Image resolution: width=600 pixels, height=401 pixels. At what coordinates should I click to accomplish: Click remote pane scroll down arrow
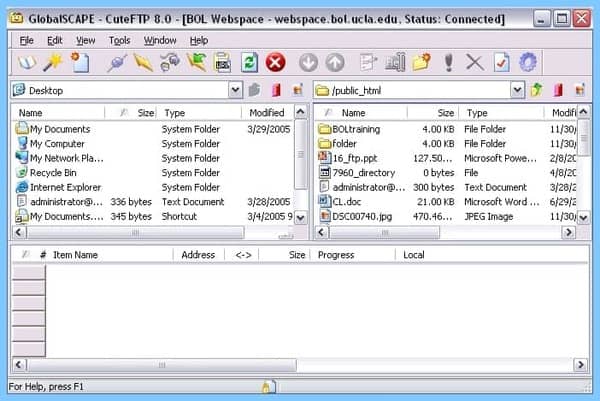pos(583,218)
